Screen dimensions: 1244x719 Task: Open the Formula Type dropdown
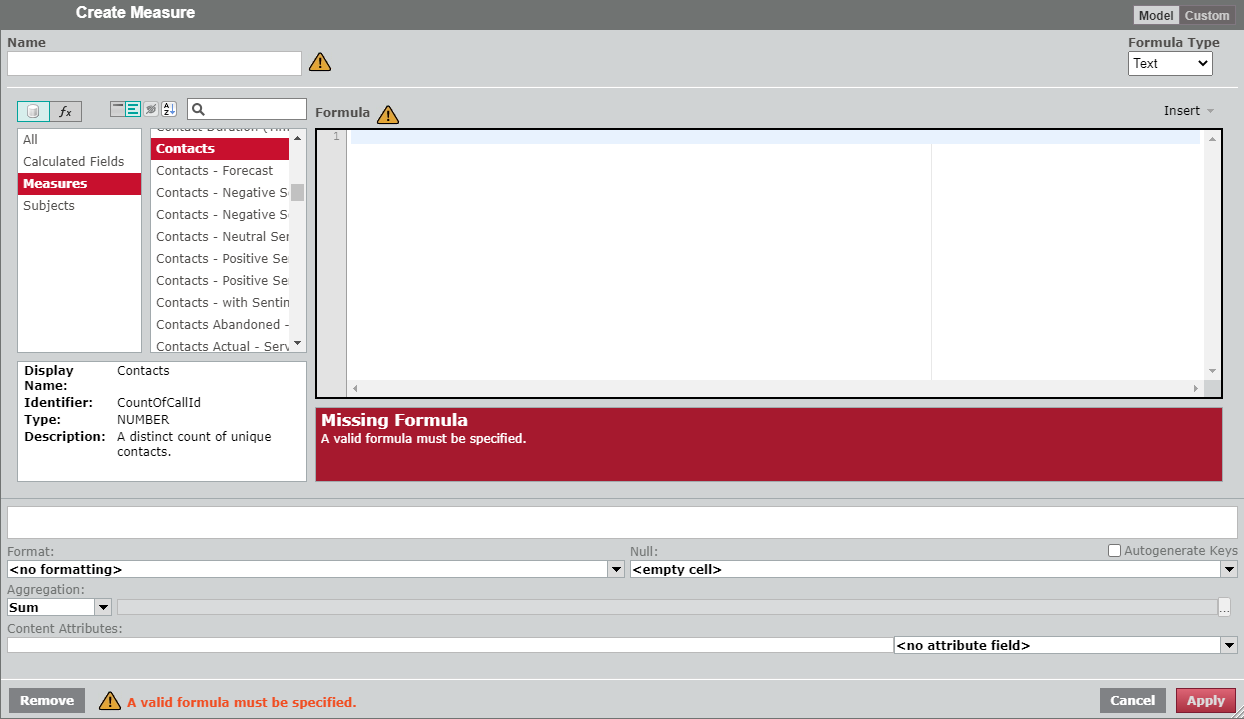point(1170,63)
